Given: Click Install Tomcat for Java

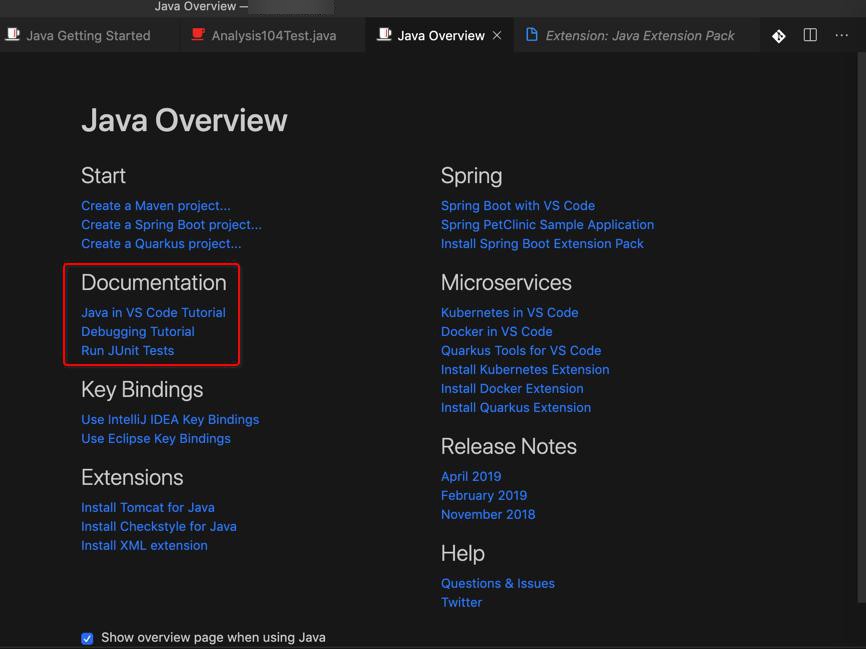Looking at the screenshot, I should click(148, 508).
